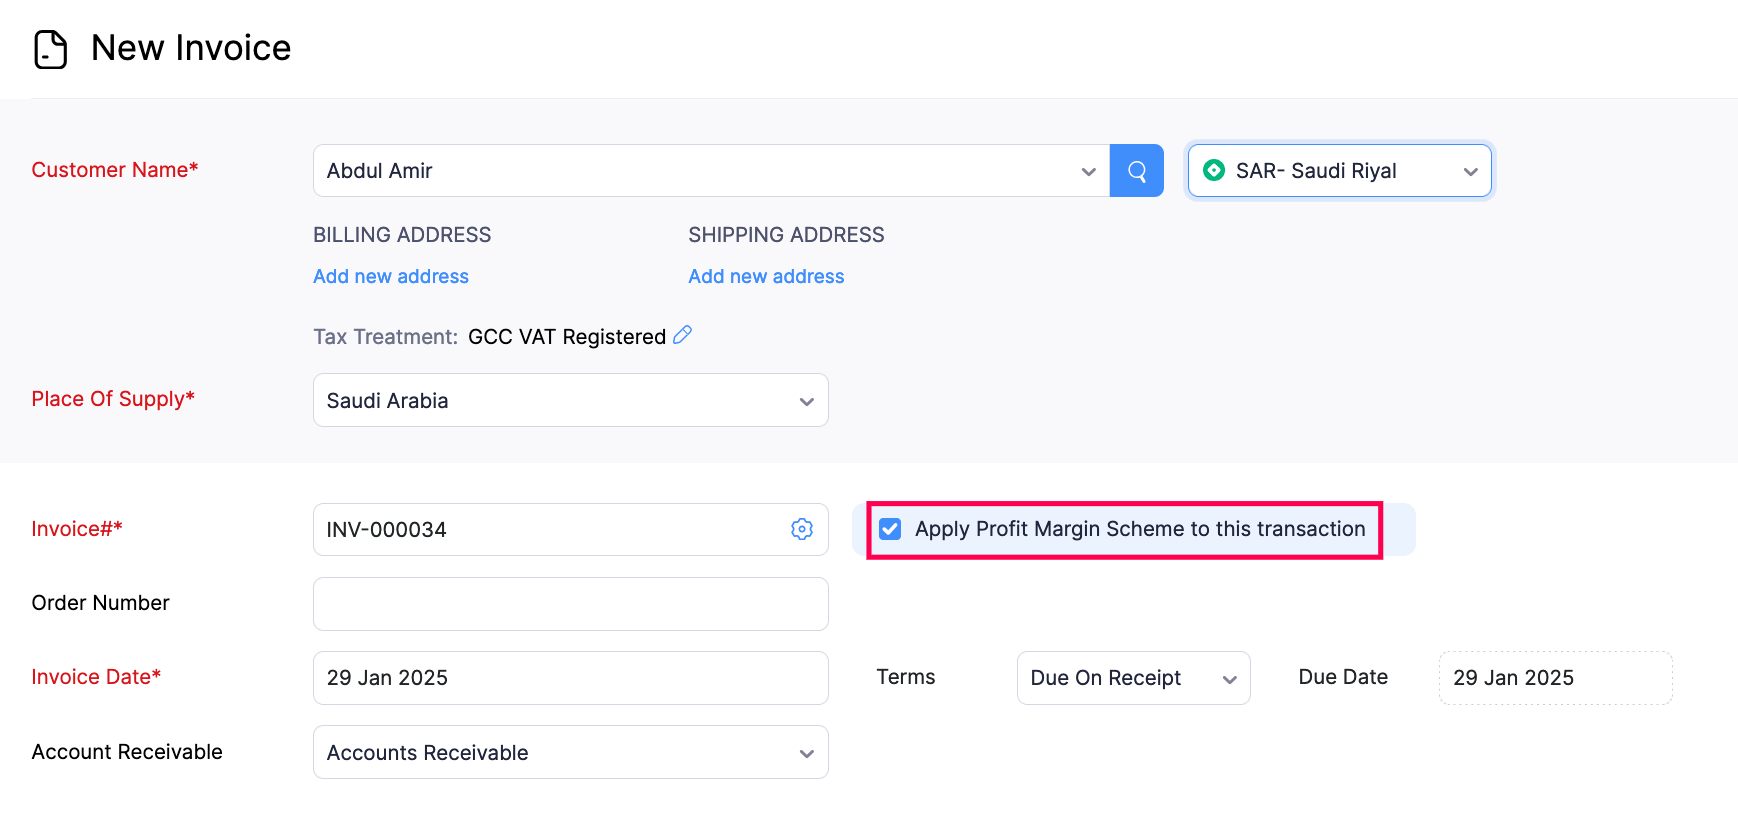The width and height of the screenshot is (1738, 826).
Task: Click the GCC VAT Registered text
Action: [566, 337]
